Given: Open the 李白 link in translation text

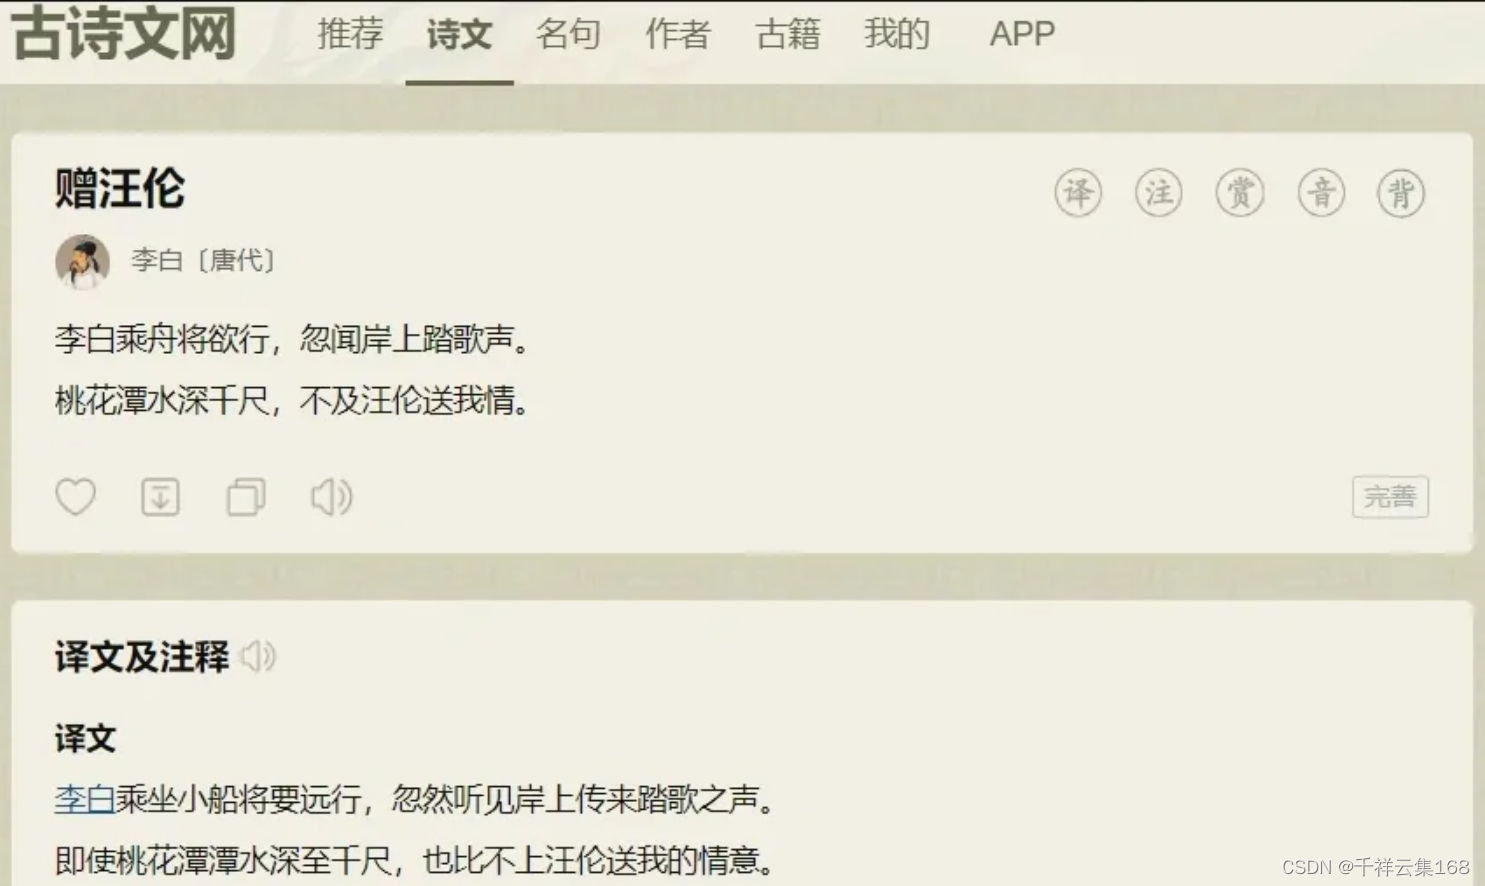Looking at the screenshot, I should point(85,799).
